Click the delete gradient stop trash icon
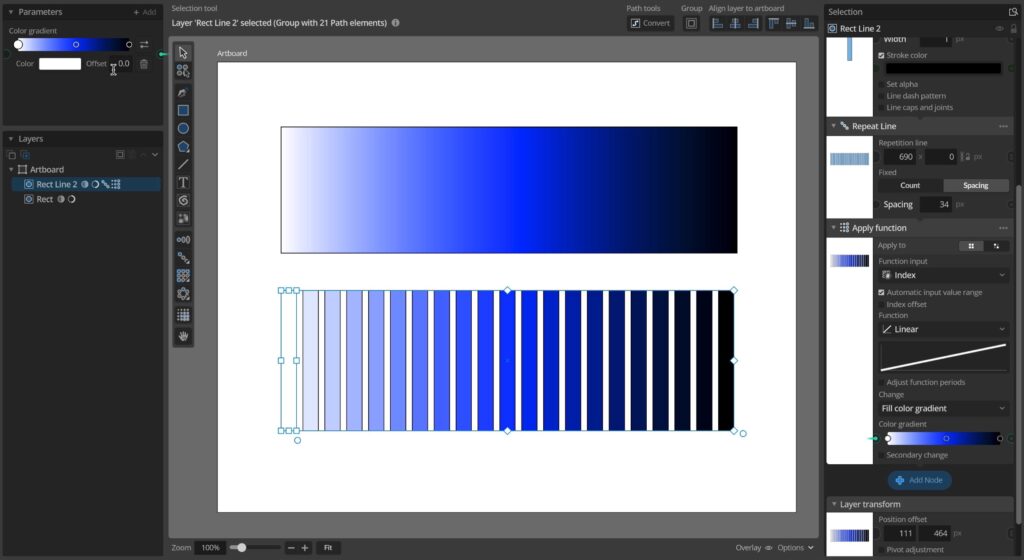The width and height of the screenshot is (1024, 560). 144,64
